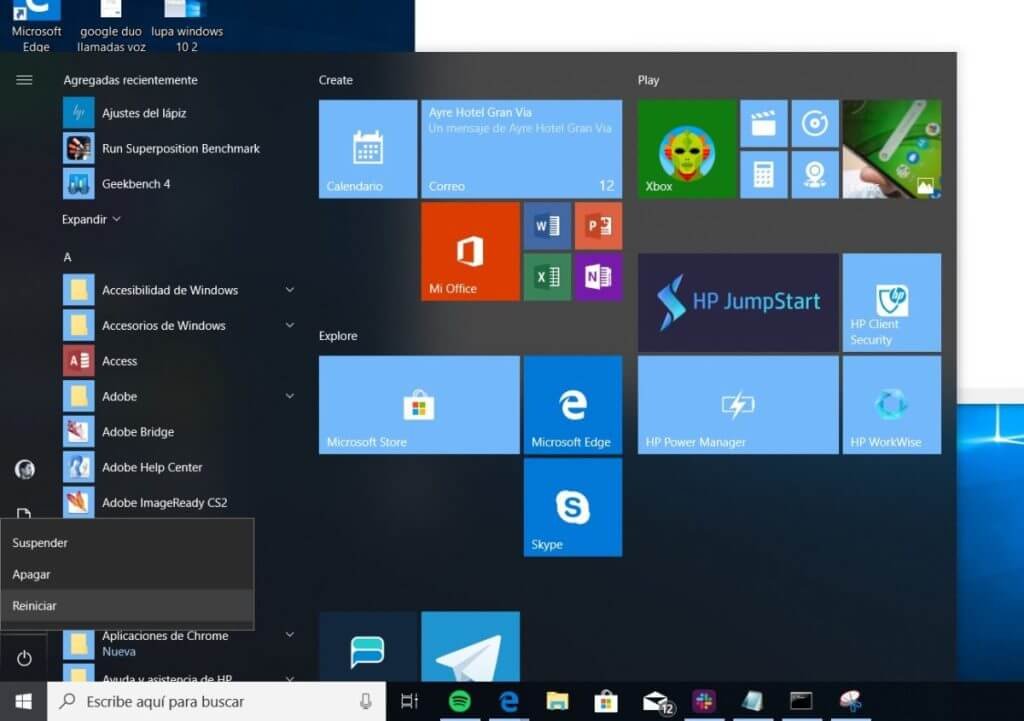The height and width of the screenshot is (721, 1024).
Task: Click the Play group heading
Action: [648, 80]
